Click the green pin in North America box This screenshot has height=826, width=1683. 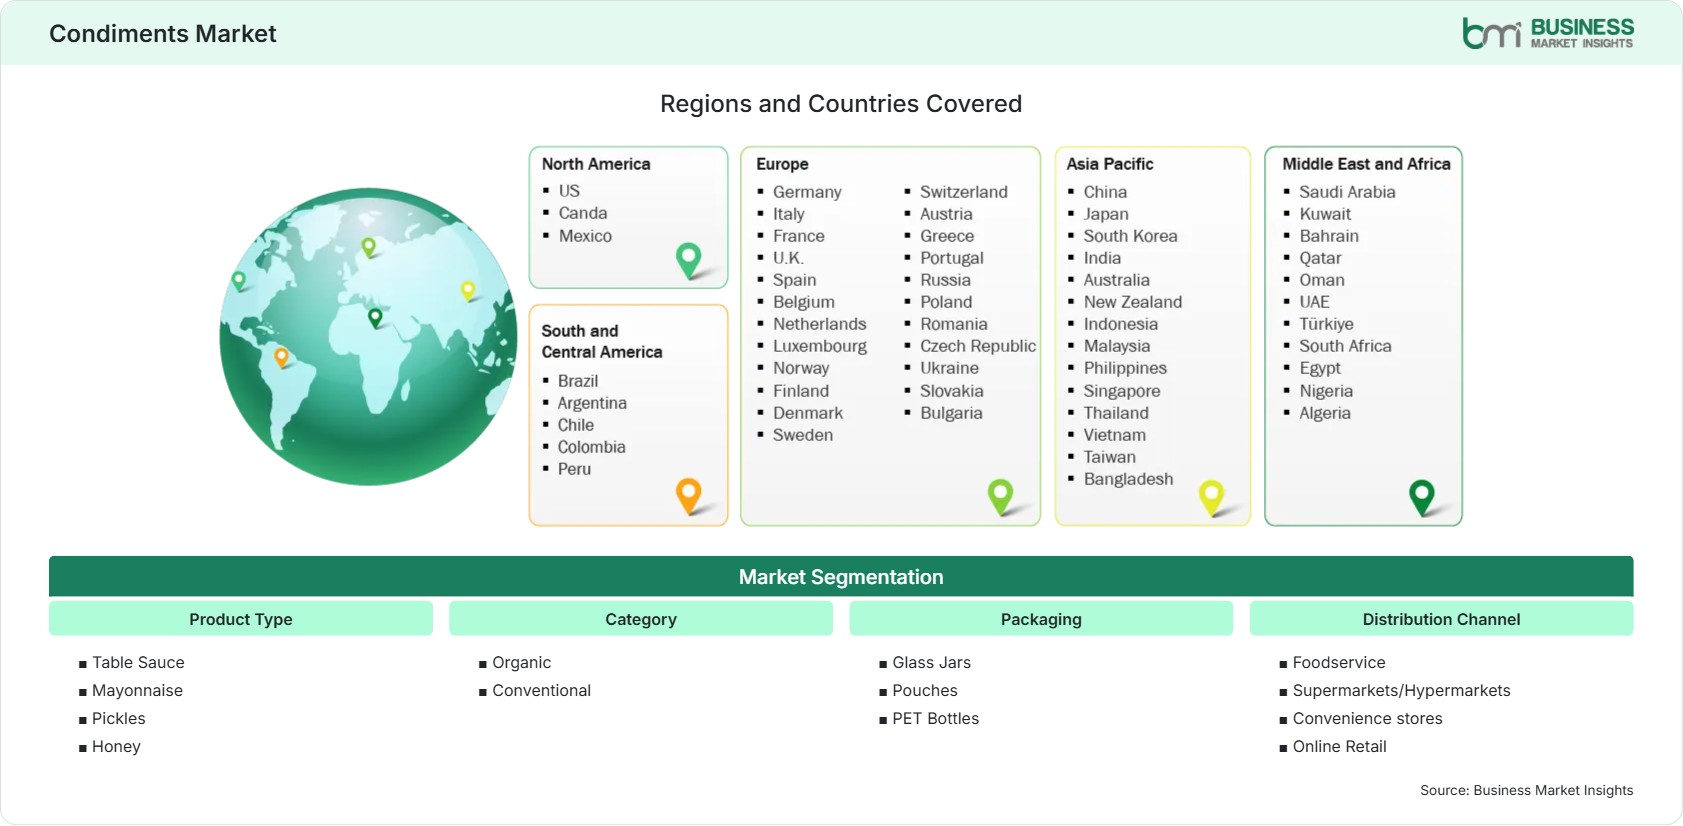tap(689, 260)
